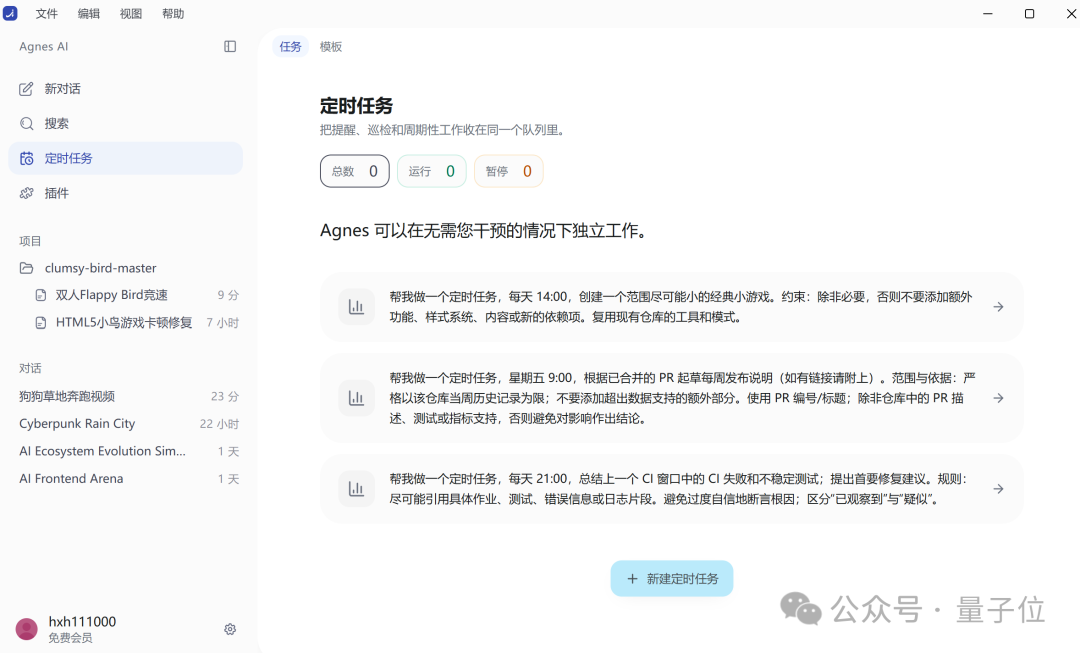Open the 双人Flappy Bird竞速 conversation
1080x653 pixels.
[125, 295]
